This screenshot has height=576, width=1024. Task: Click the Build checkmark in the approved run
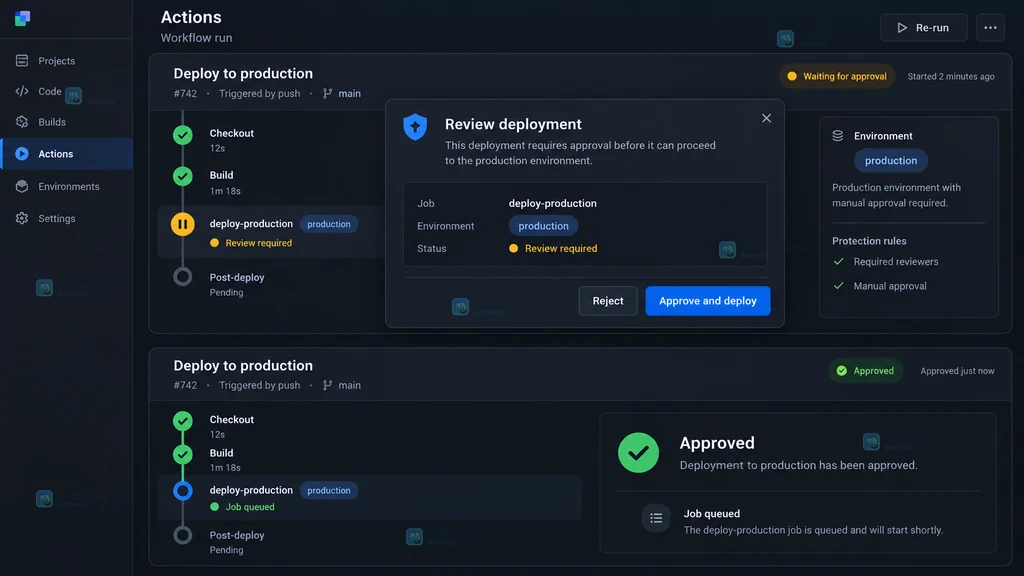(x=183, y=455)
